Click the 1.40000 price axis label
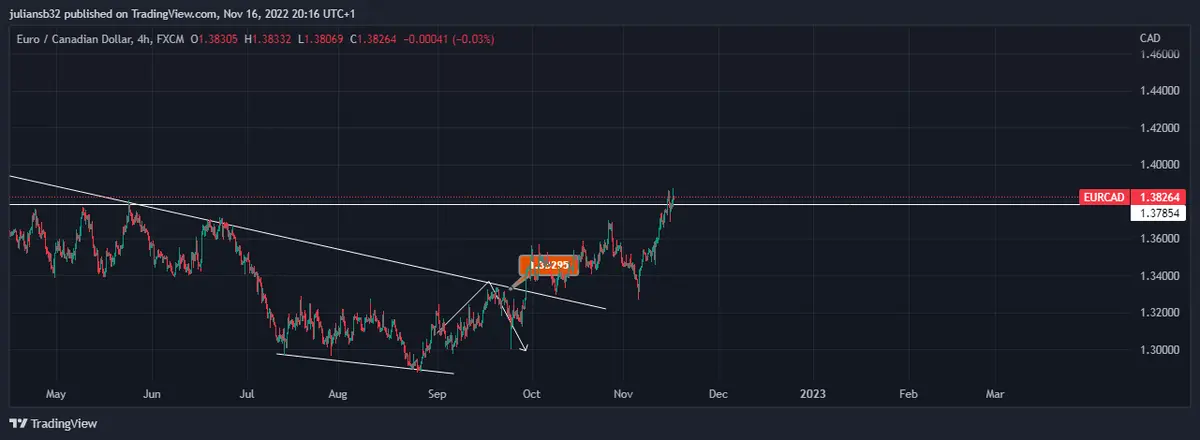 pos(1158,165)
